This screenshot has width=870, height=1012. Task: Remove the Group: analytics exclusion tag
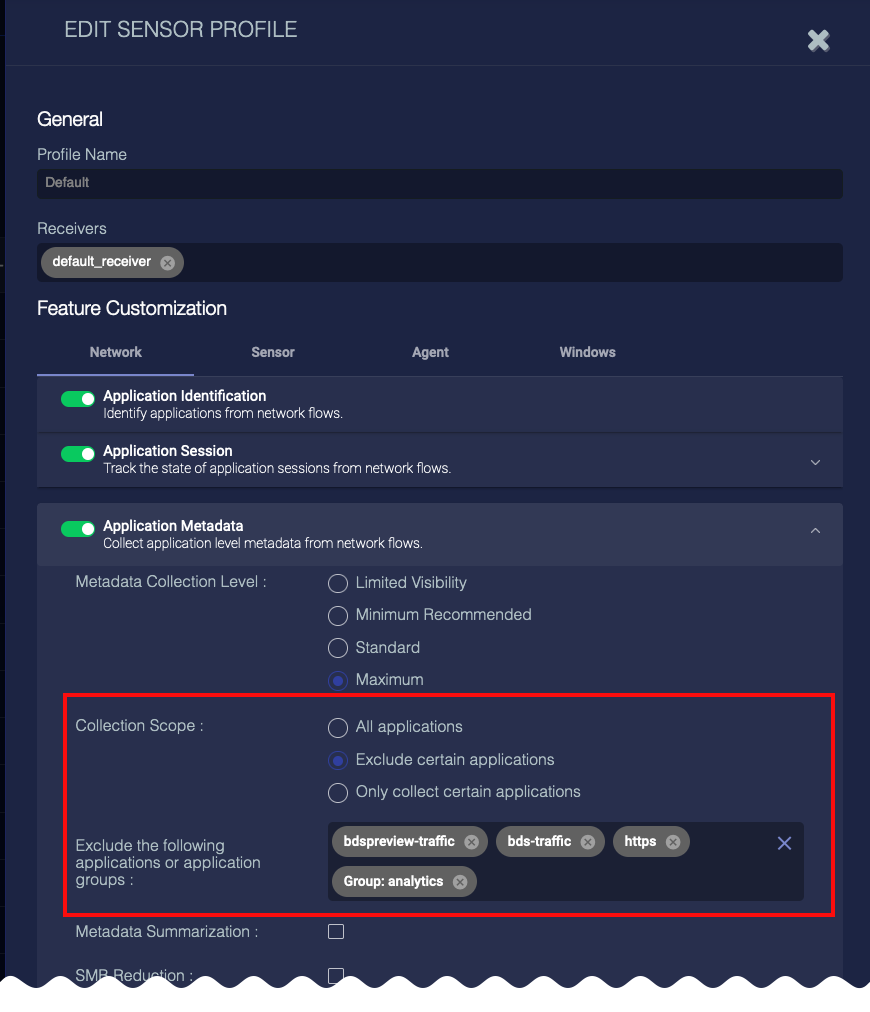[x=459, y=881]
